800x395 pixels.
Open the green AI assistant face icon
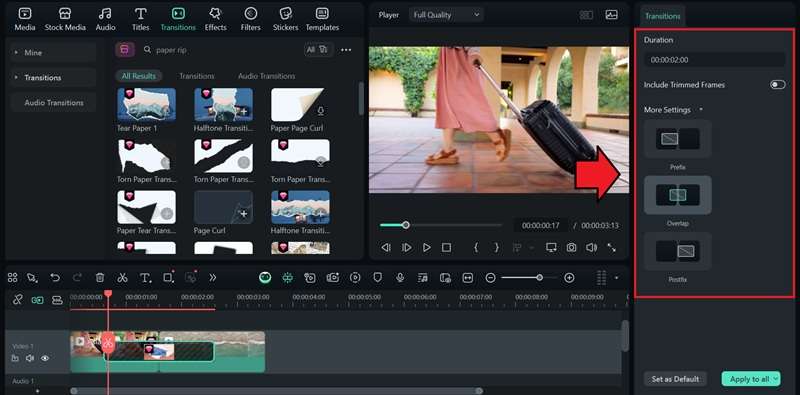pos(265,278)
